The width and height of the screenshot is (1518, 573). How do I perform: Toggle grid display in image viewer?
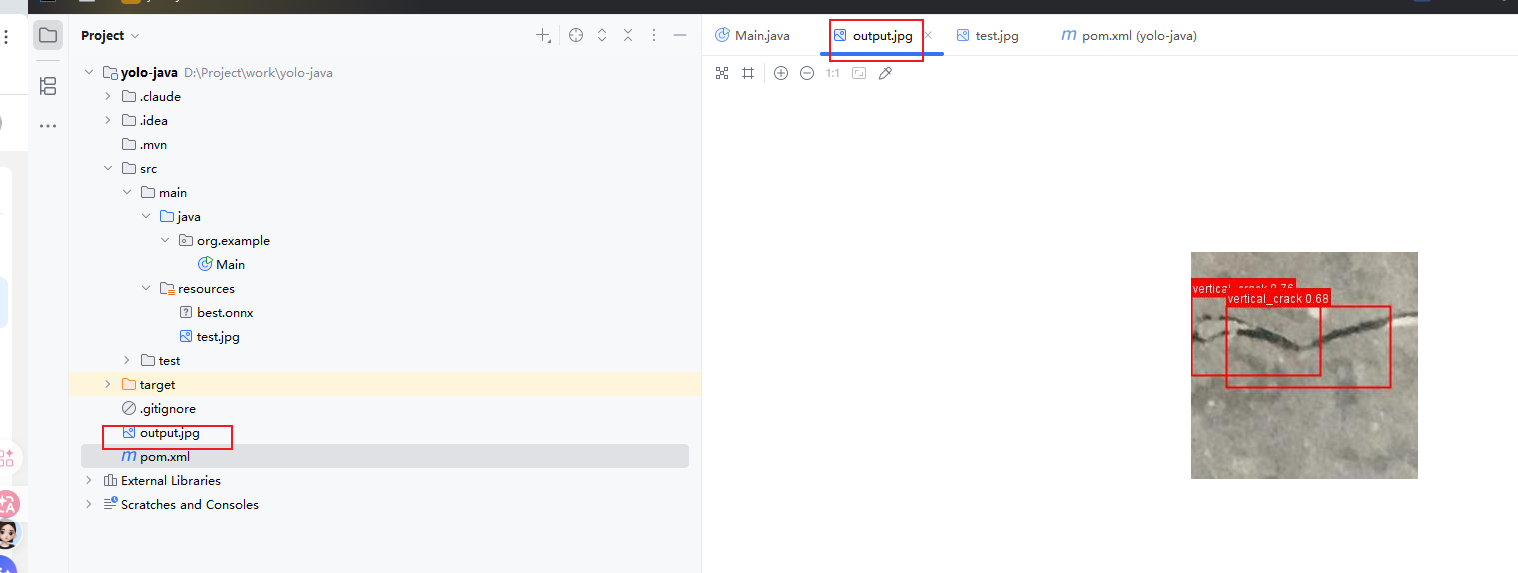748,73
